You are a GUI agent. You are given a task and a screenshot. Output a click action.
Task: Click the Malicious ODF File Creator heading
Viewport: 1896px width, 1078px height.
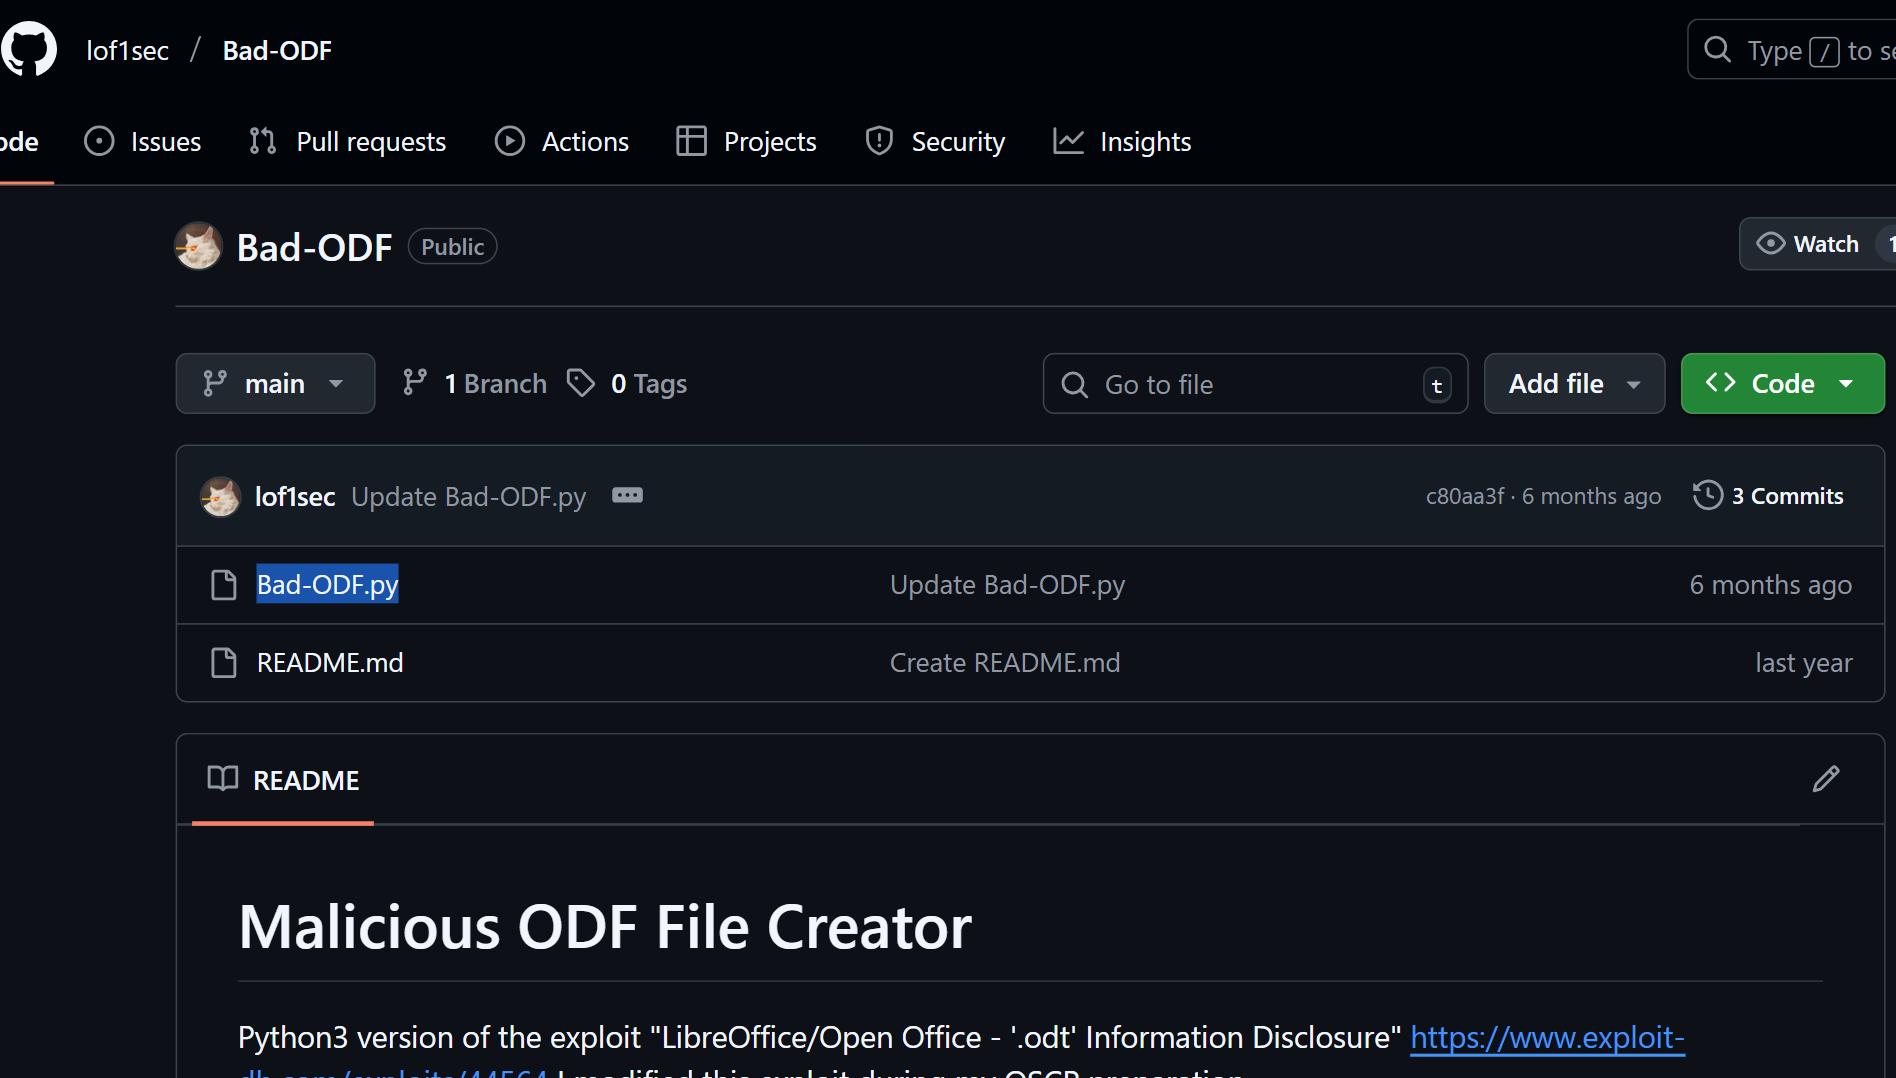coord(605,927)
